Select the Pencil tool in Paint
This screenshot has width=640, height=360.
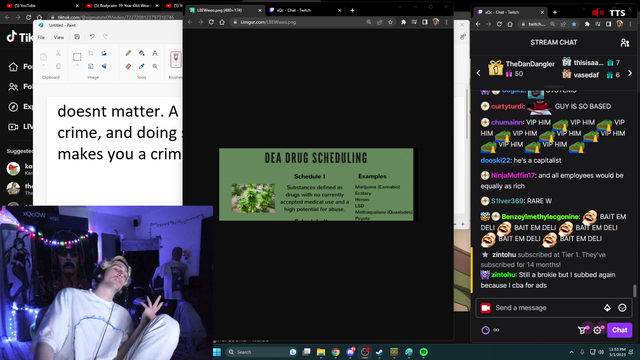[x=128, y=53]
